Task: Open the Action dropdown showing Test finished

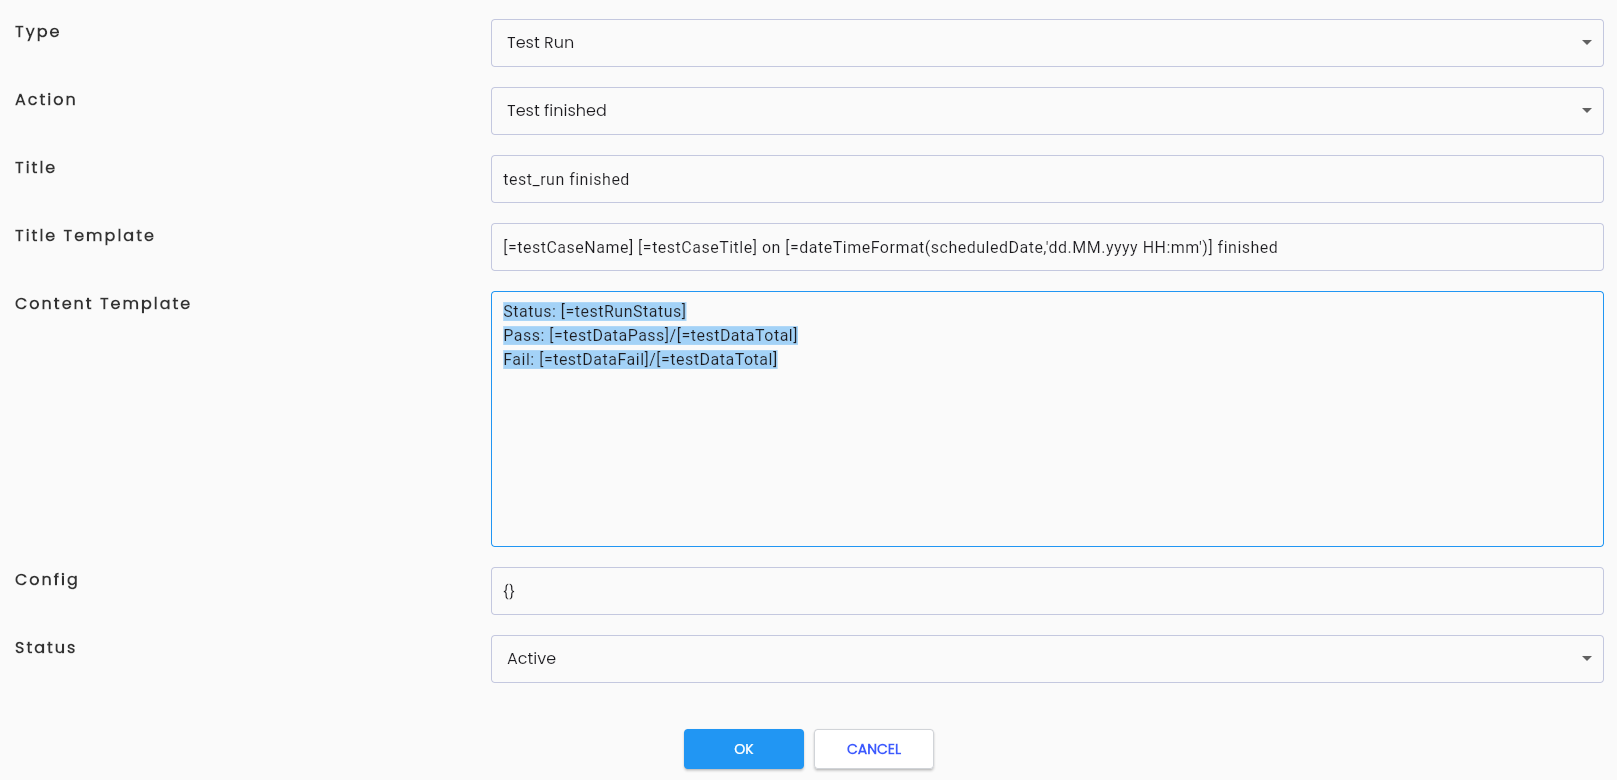Action: click(x=1047, y=111)
